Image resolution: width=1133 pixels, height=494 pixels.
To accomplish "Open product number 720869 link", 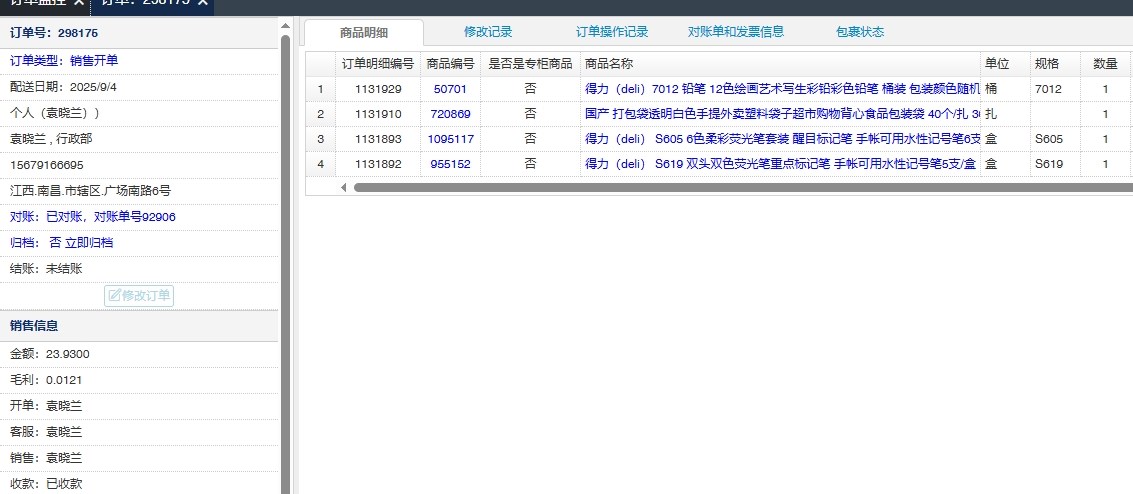I will 450,114.
